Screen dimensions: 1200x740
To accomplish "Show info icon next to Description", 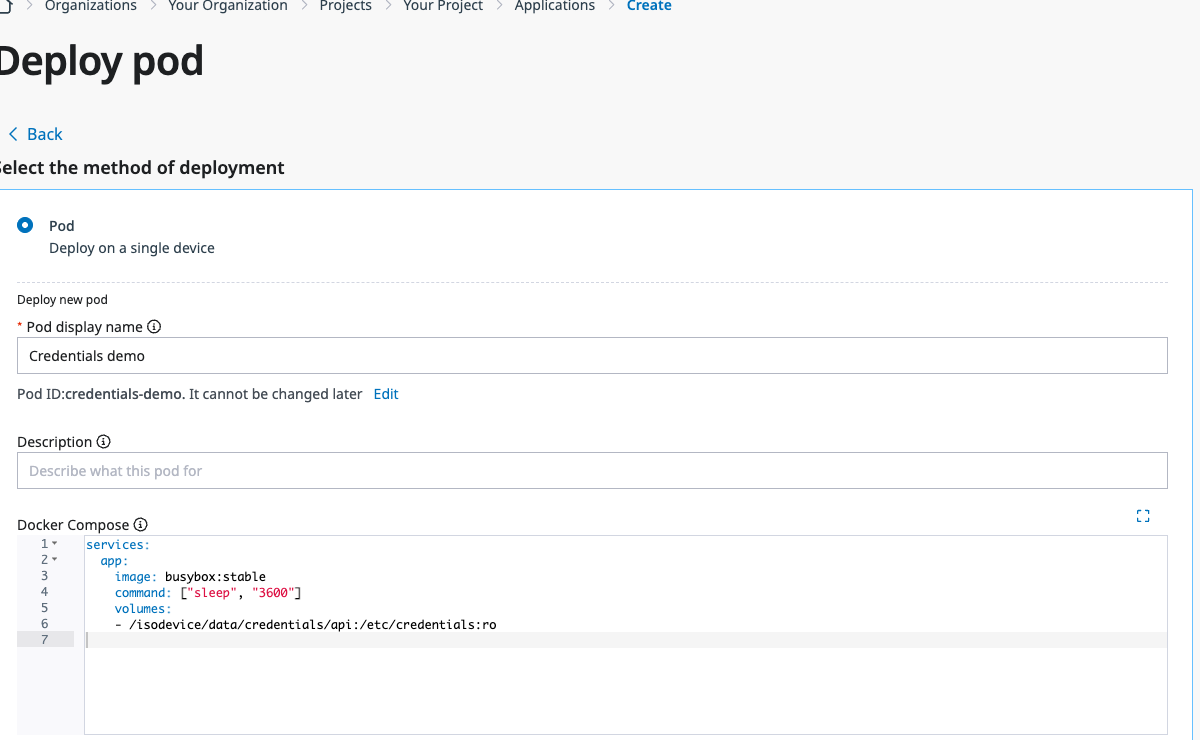I will (x=104, y=442).
